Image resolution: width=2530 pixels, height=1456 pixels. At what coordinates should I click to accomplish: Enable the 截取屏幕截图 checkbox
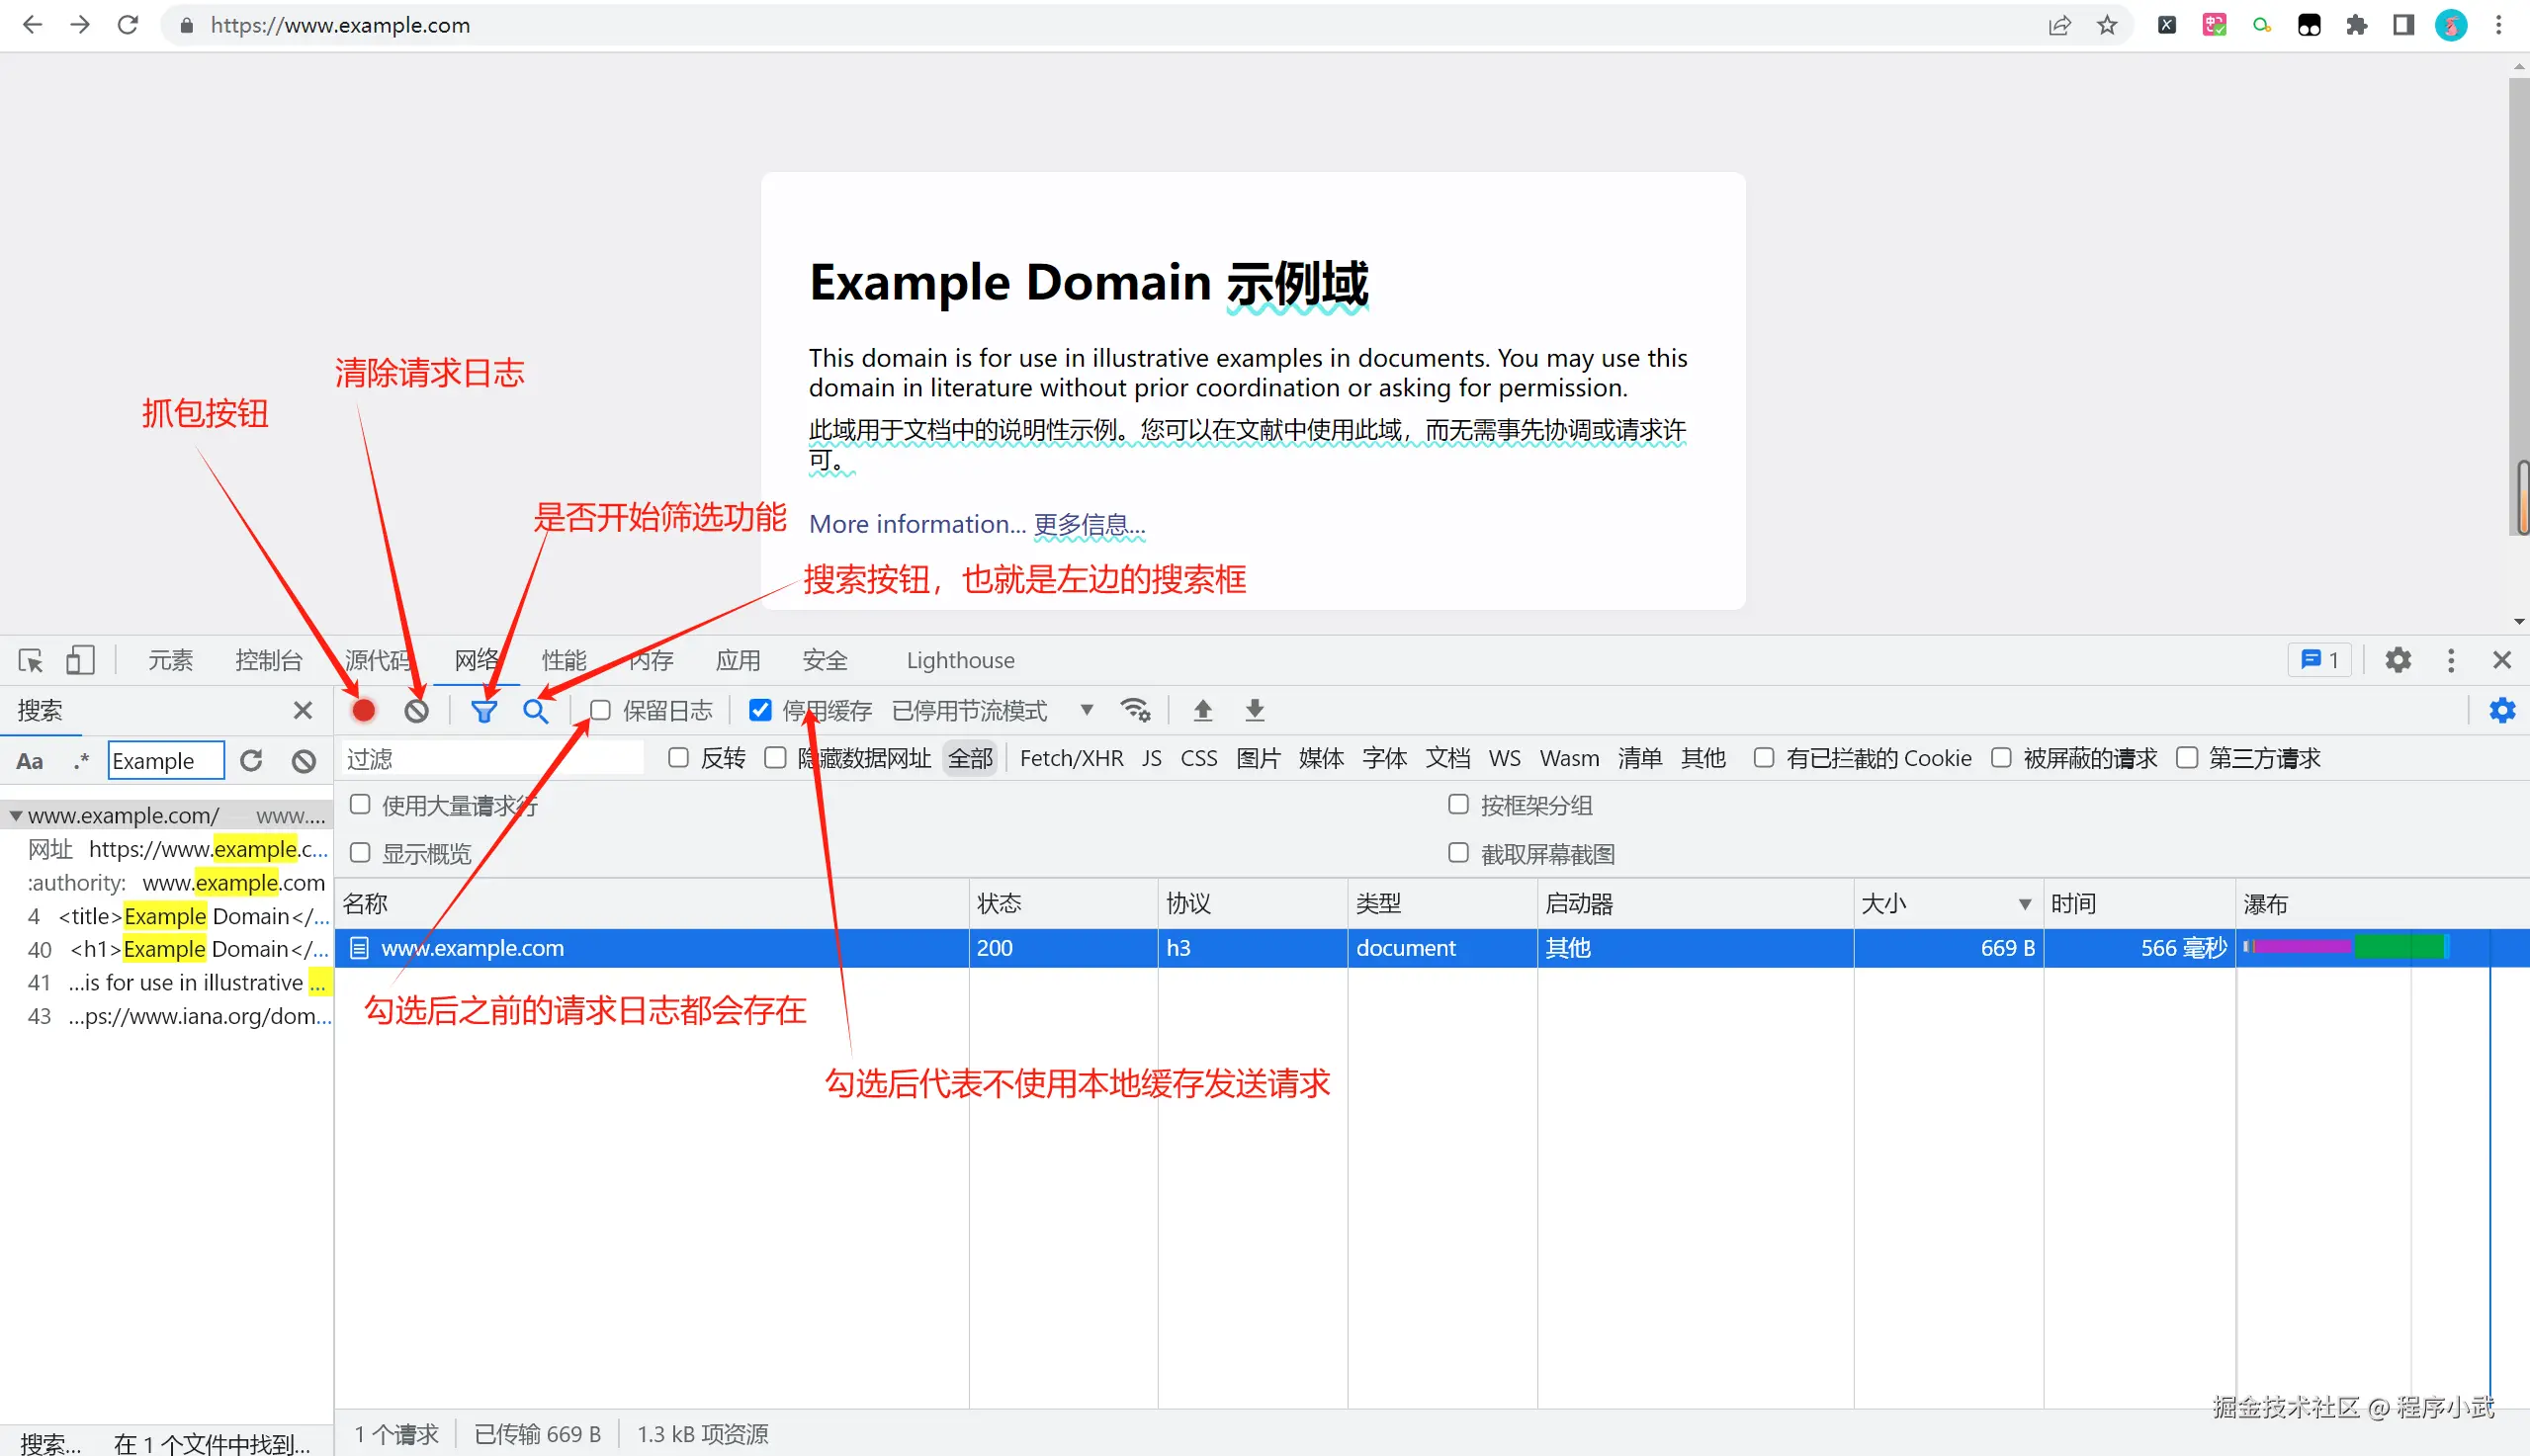coord(1458,853)
